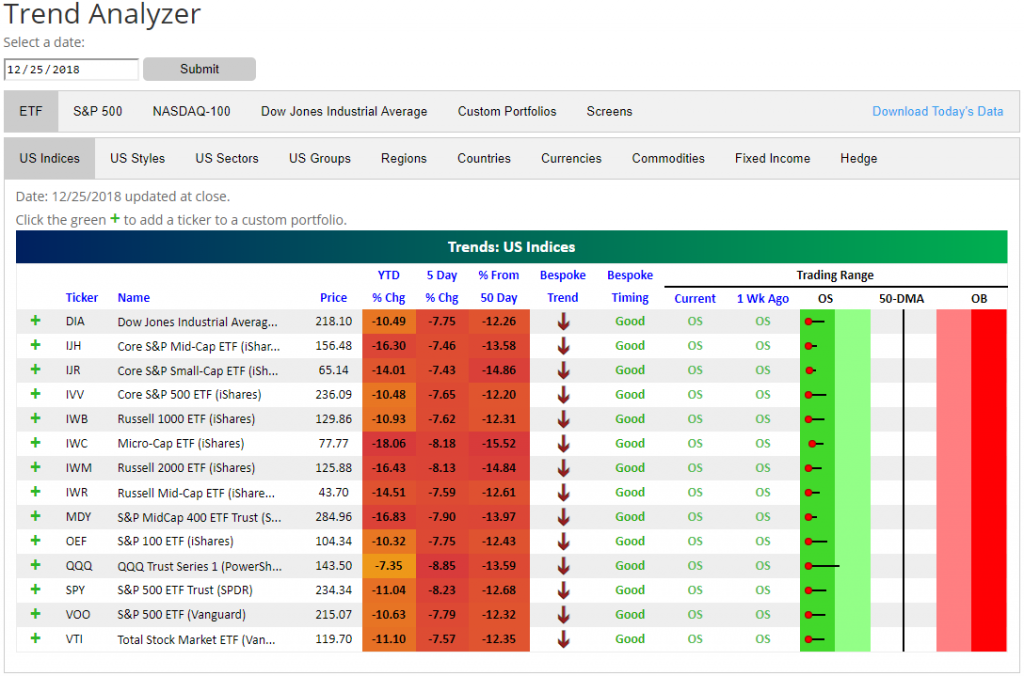Add SPY using the green plus icon
Screen dimensions: 1024x676
click(x=36, y=589)
